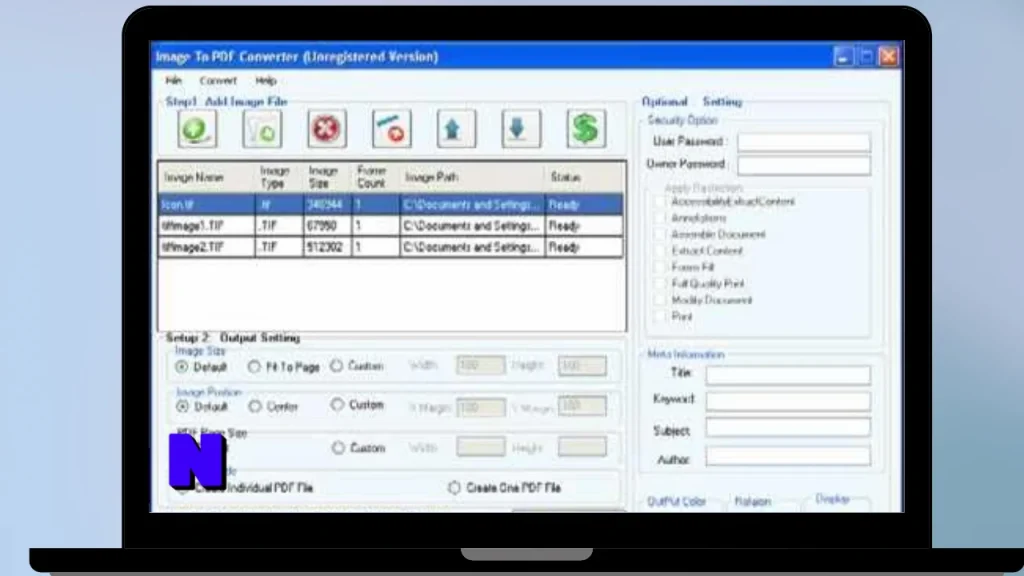Screen dimensions: 1024x576
Task: Click the Keyword meta information field
Action: [788, 400]
